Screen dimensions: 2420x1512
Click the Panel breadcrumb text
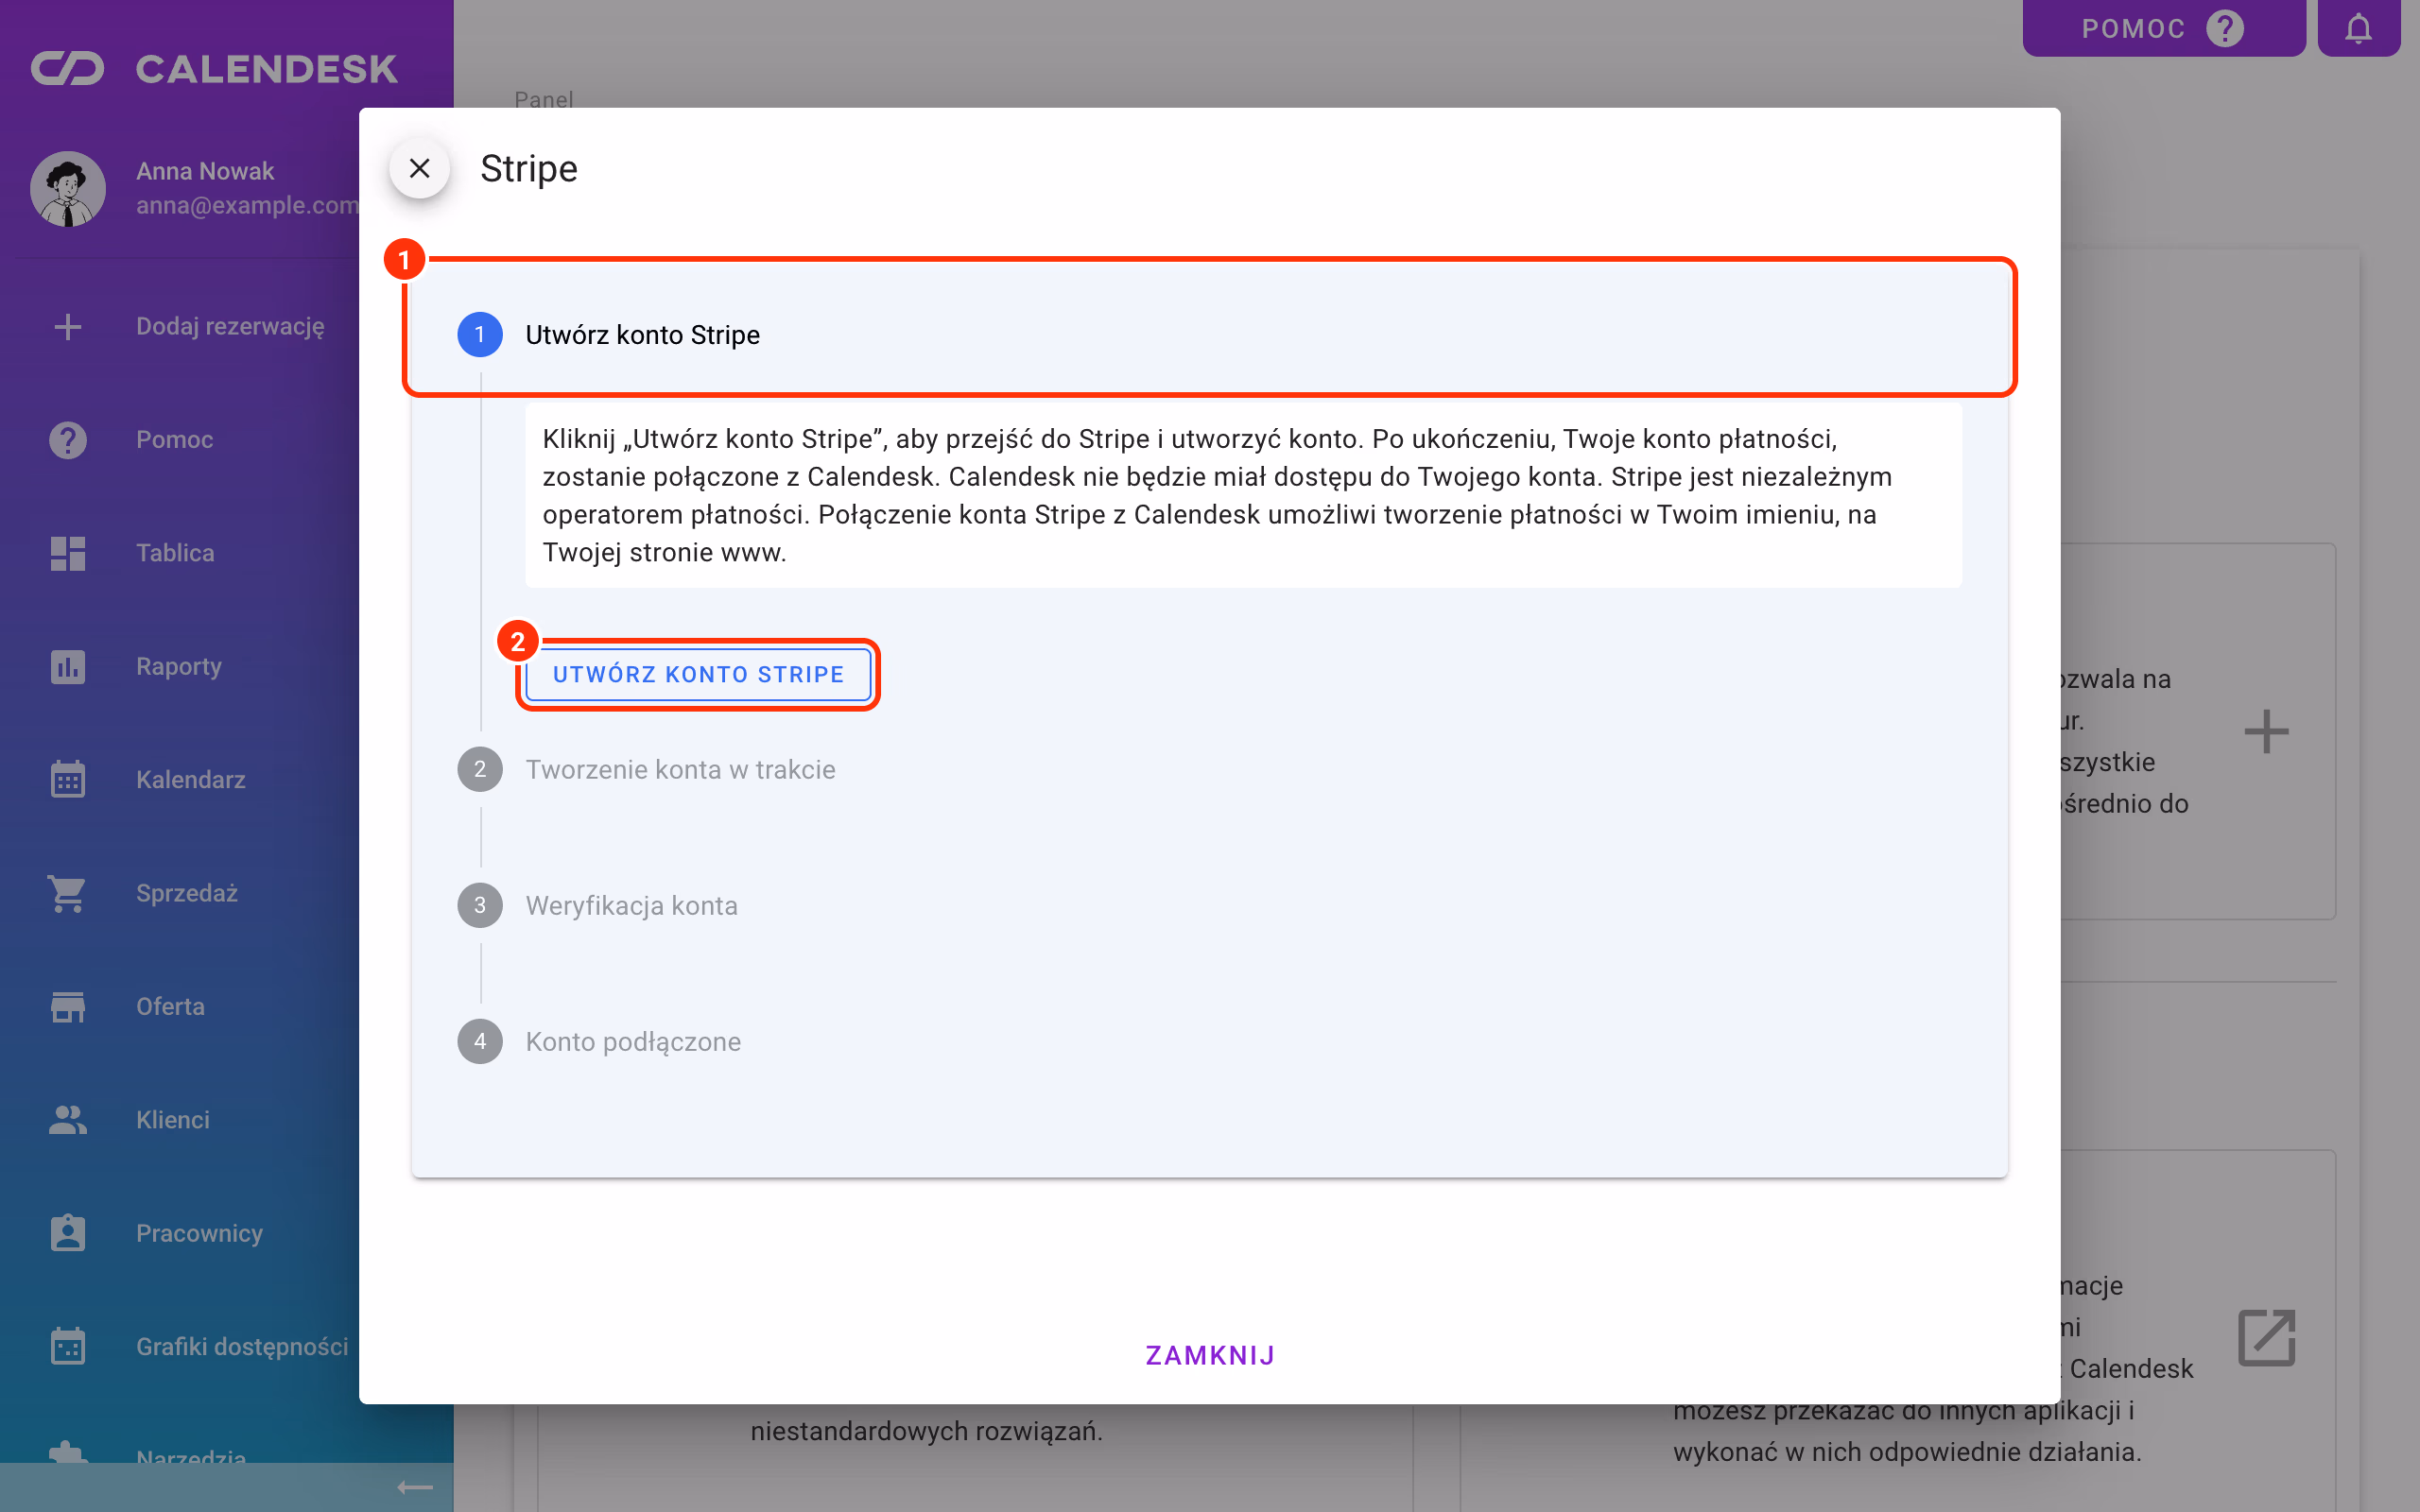click(x=543, y=99)
